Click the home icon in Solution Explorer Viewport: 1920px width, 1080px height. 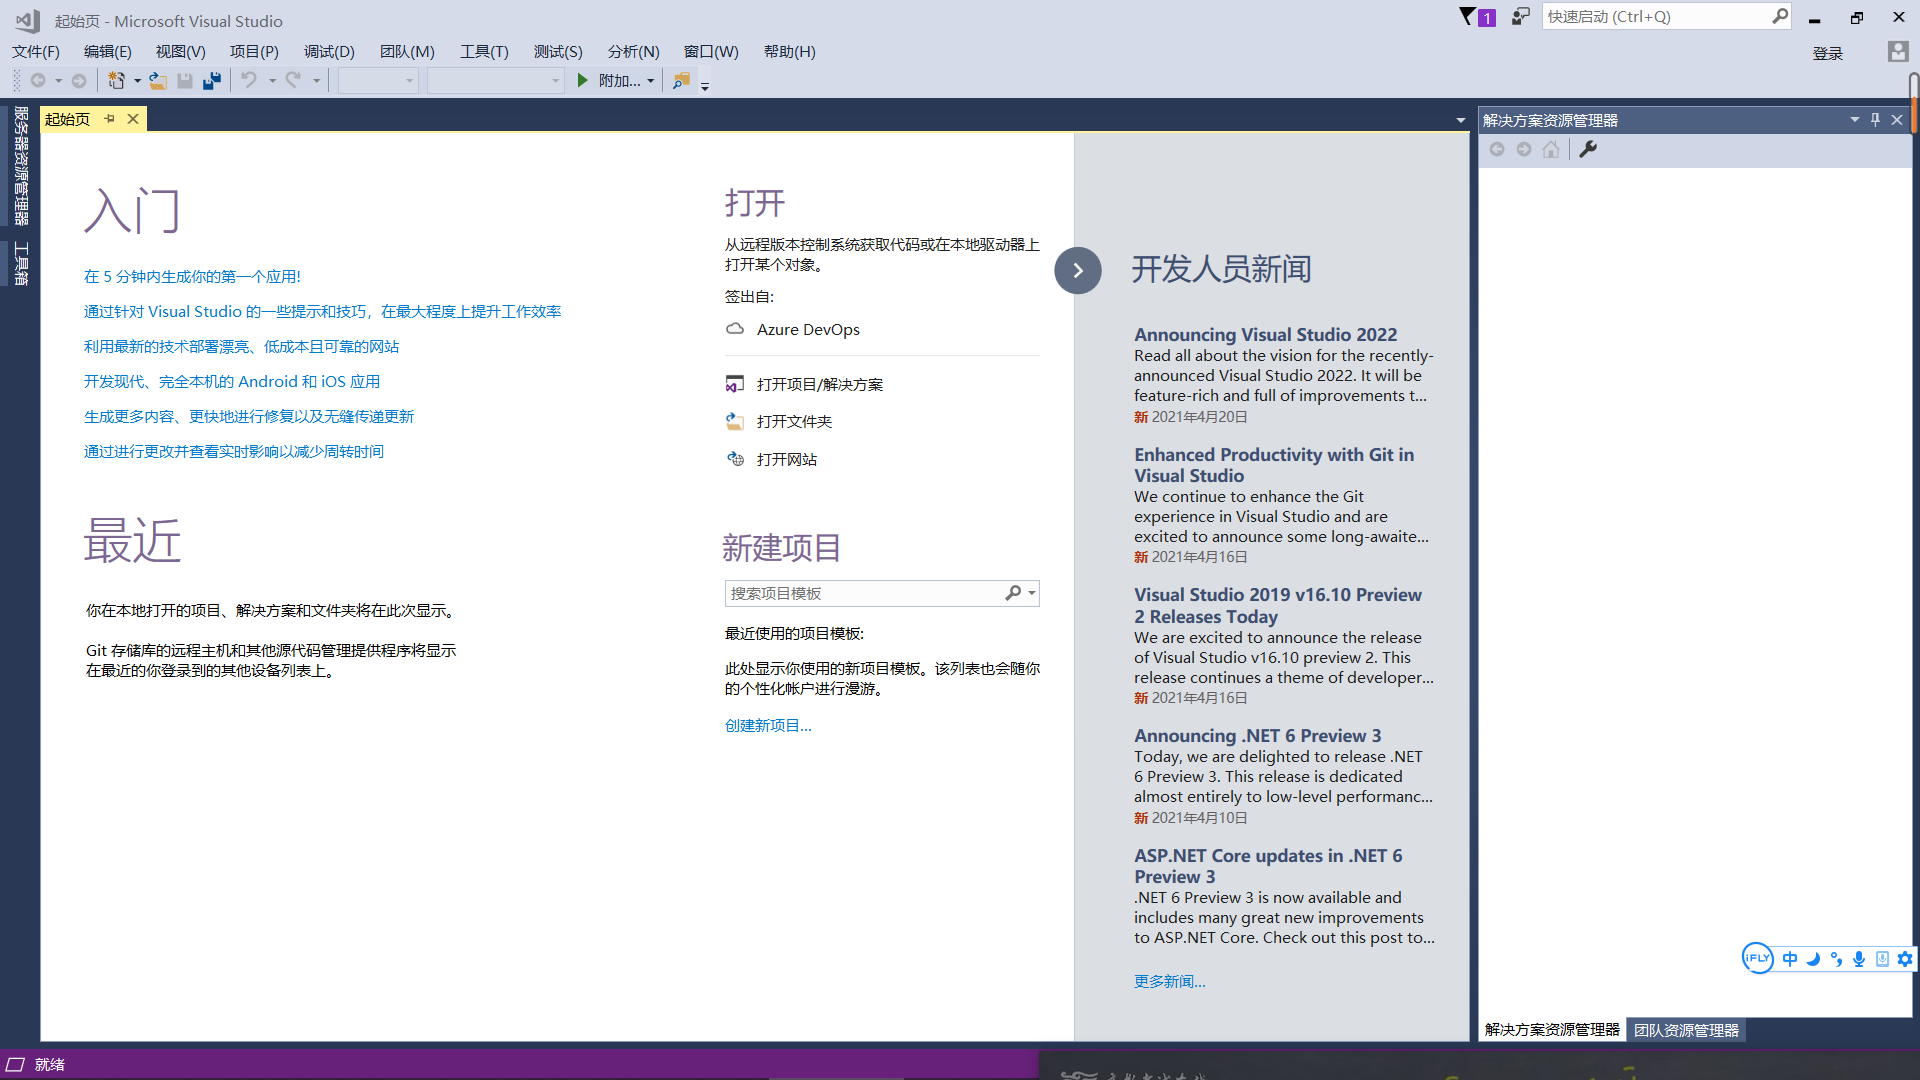coord(1551,149)
